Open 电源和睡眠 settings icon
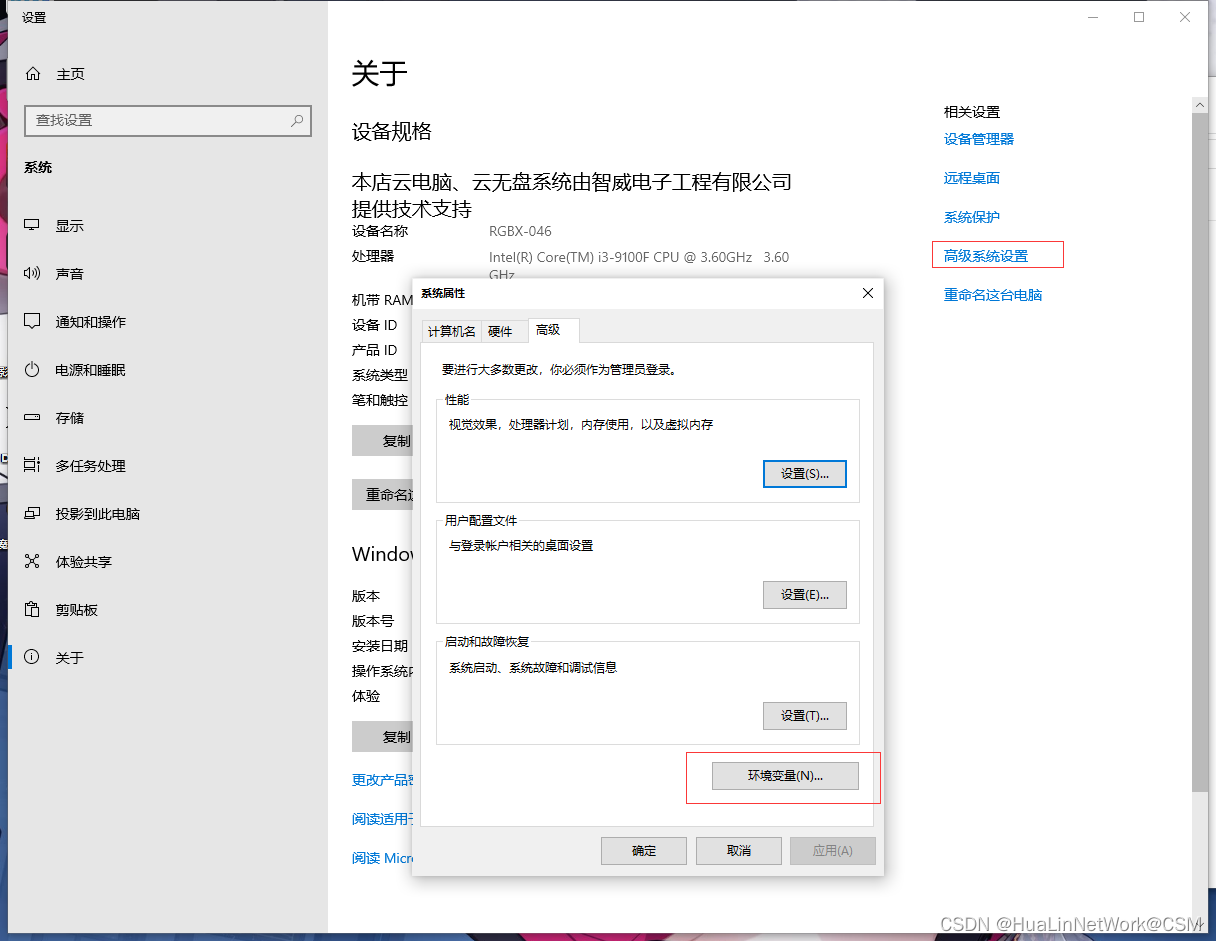Image resolution: width=1216 pixels, height=941 pixels. (x=31, y=369)
